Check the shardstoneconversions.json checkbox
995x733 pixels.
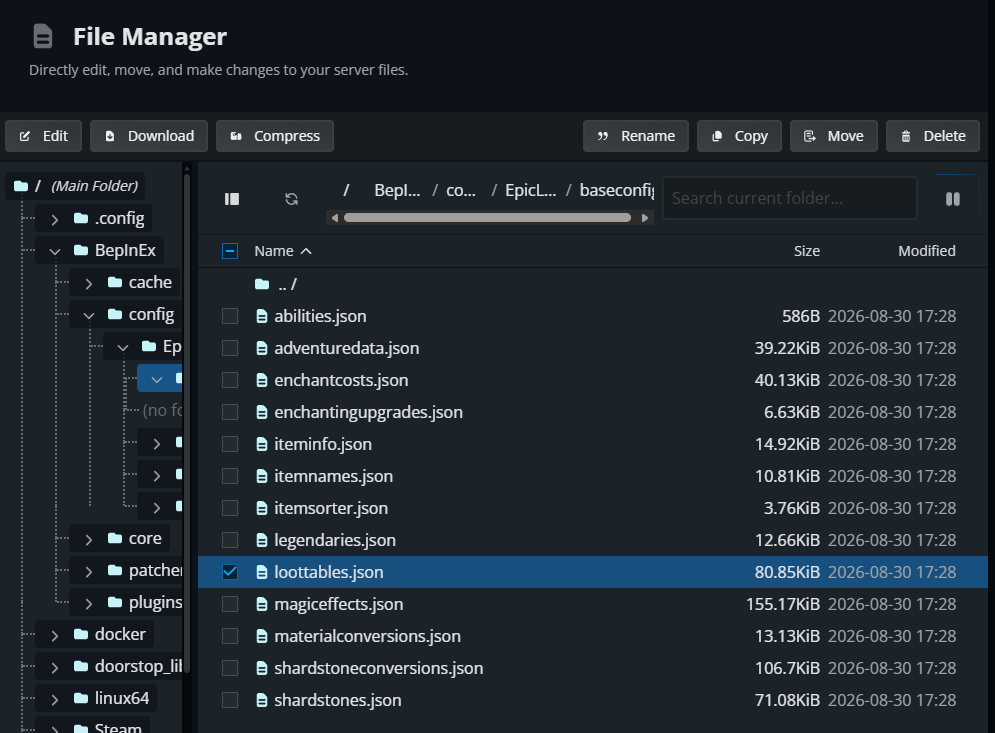[230, 668]
